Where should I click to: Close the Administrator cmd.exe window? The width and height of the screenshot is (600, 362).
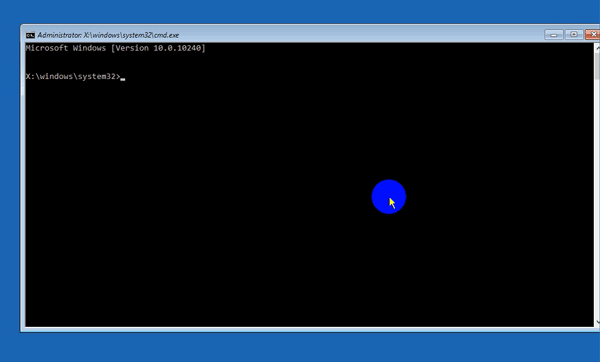[x=592, y=34]
